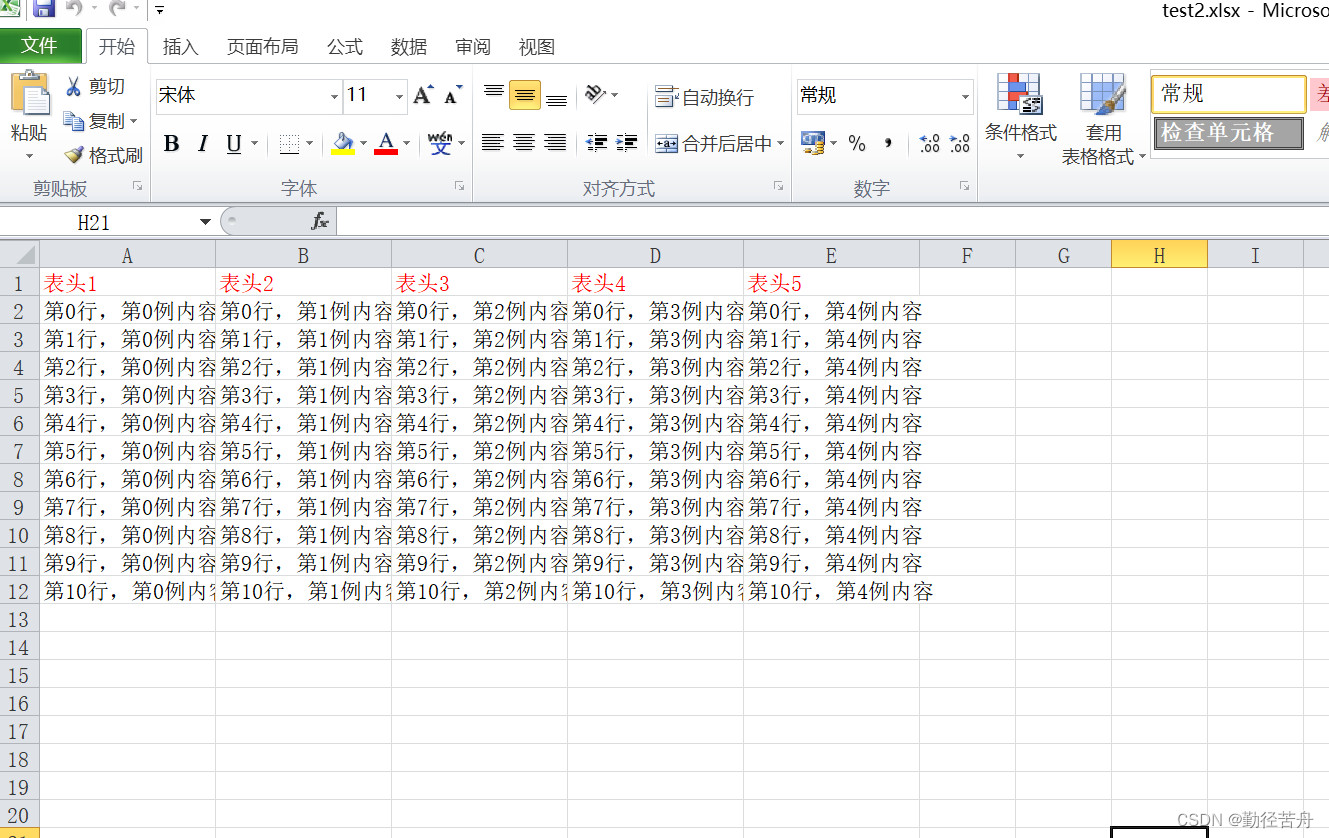Screen dimensions: 1329x838
Task: Click the Decrease Decimal icon
Action: click(x=960, y=144)
